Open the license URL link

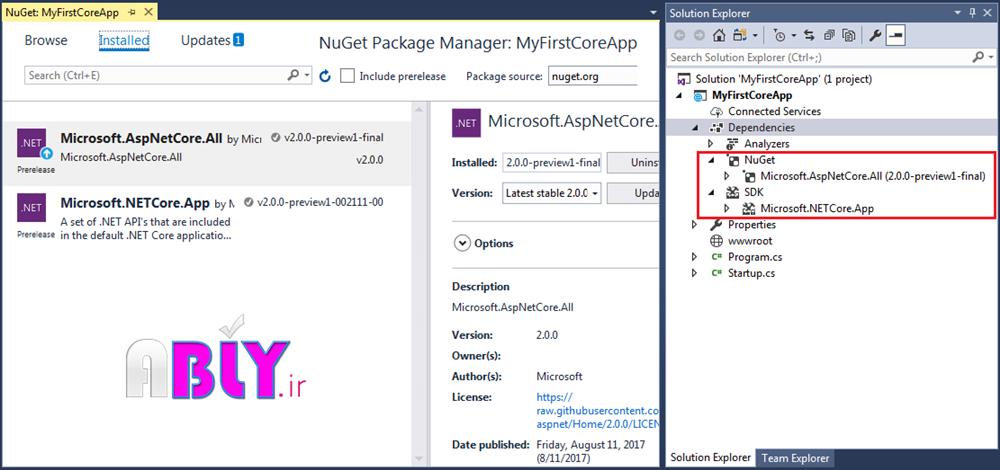coord(597,410)
